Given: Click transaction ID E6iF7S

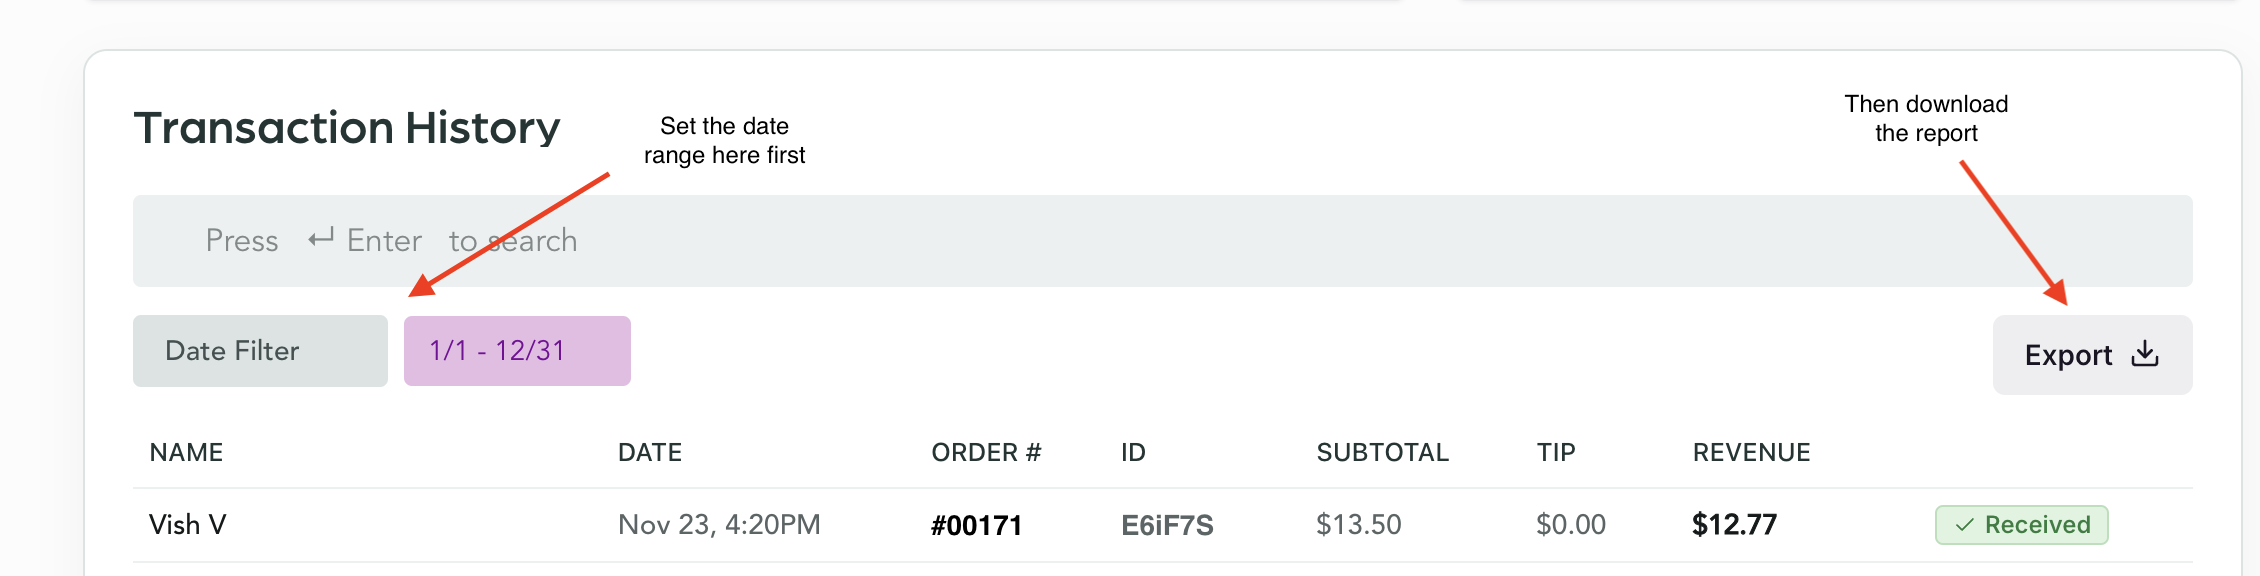Looking at the screenshot, I should coord(1167,526).
